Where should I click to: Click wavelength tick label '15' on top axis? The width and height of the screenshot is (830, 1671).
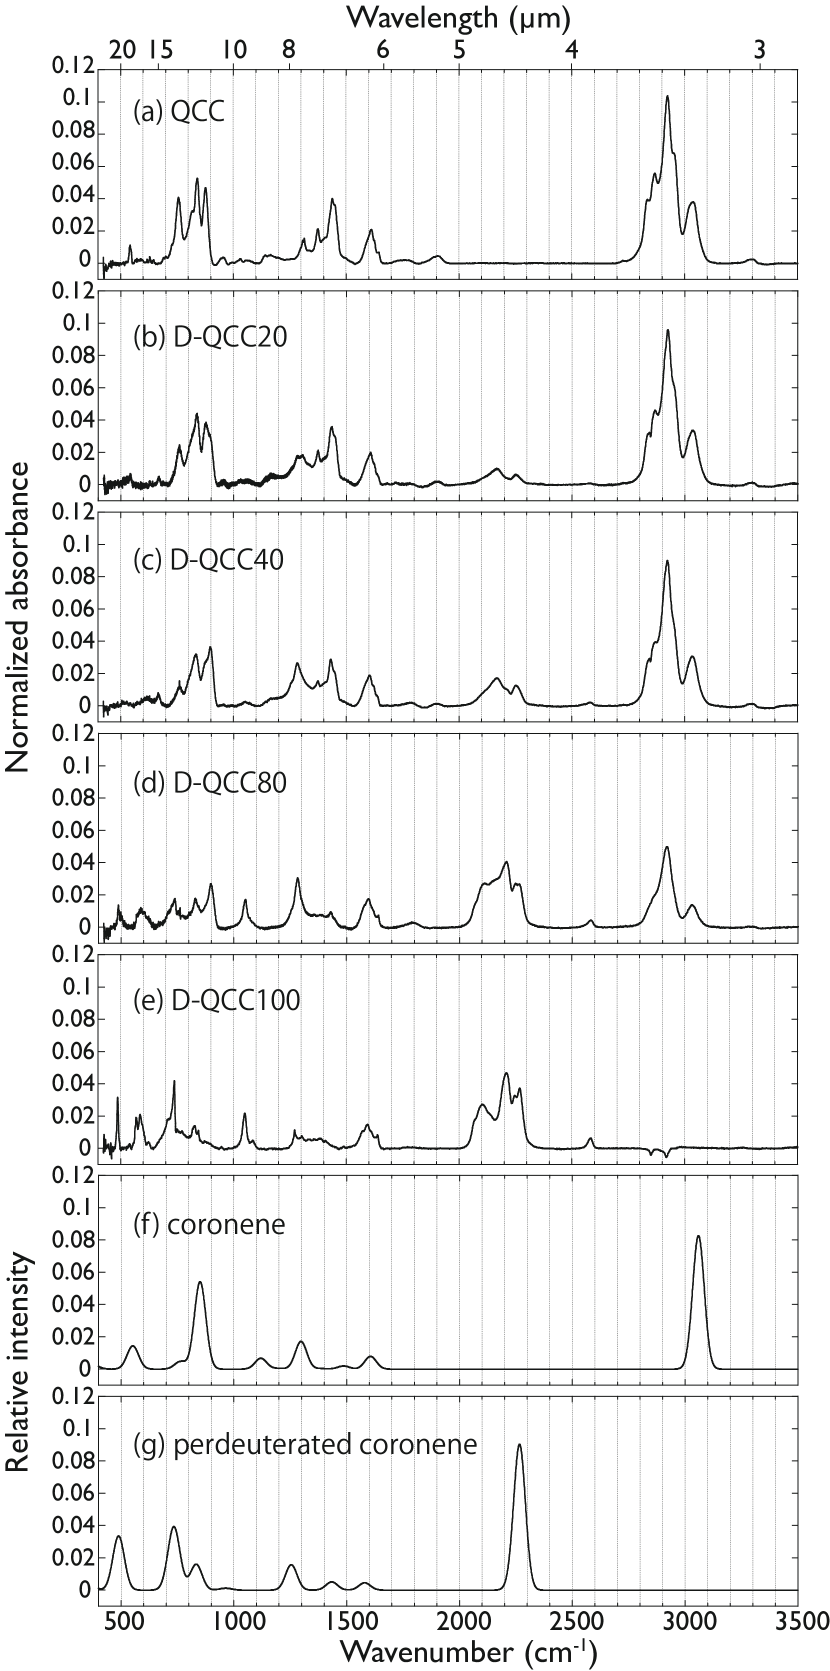tap(160, 50)
